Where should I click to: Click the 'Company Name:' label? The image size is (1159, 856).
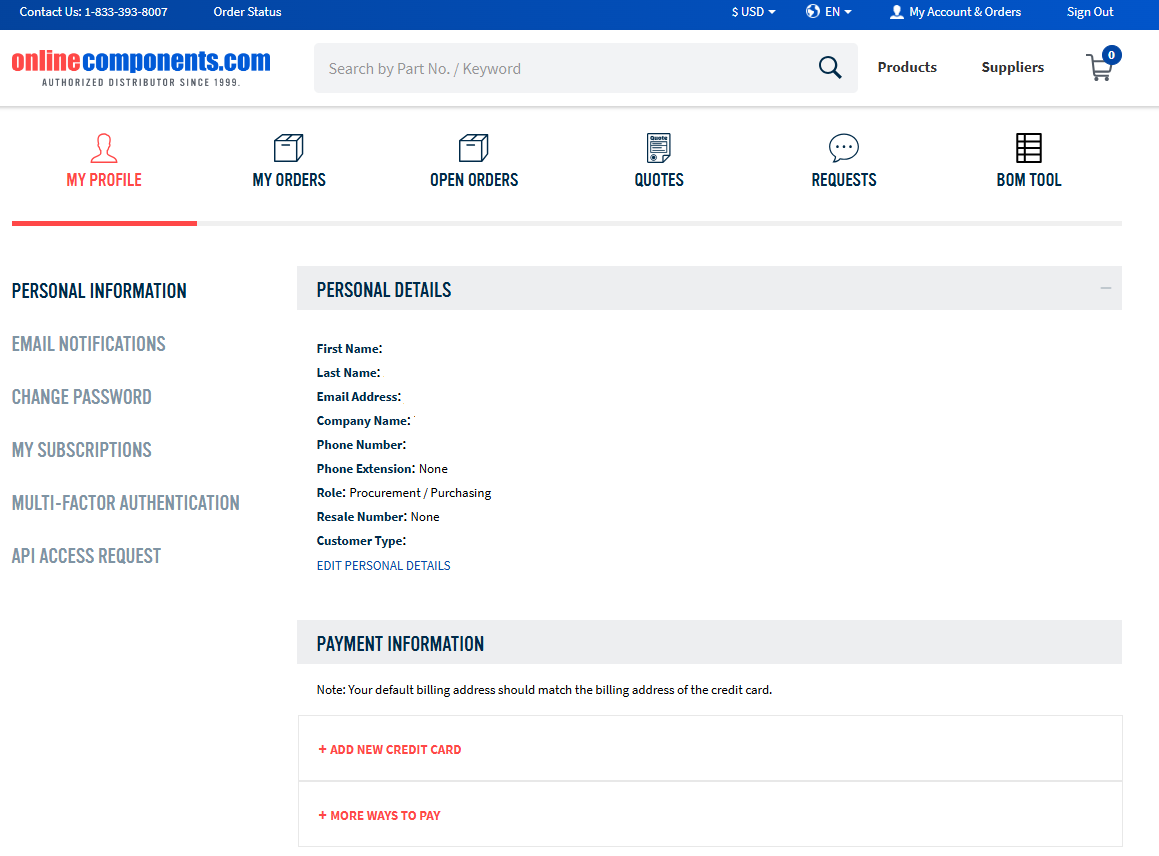click(364, 421)
